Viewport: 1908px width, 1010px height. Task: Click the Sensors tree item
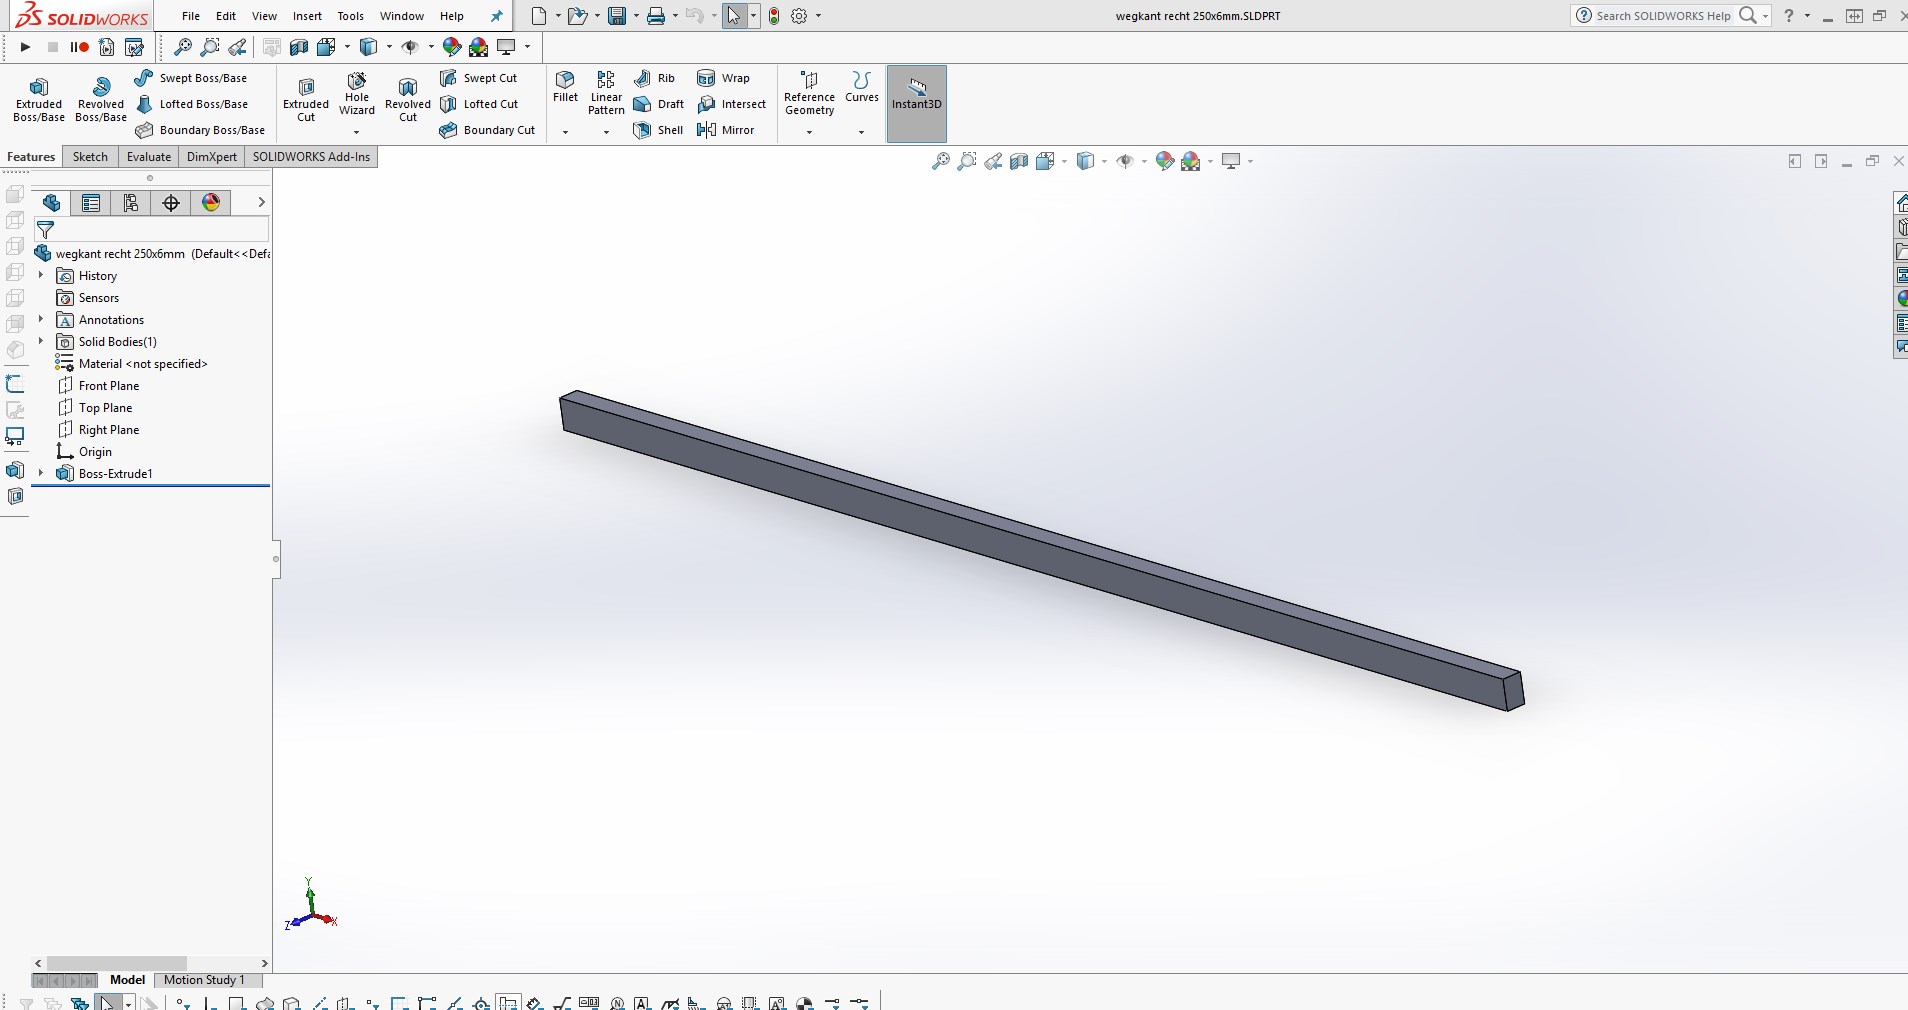88,297
